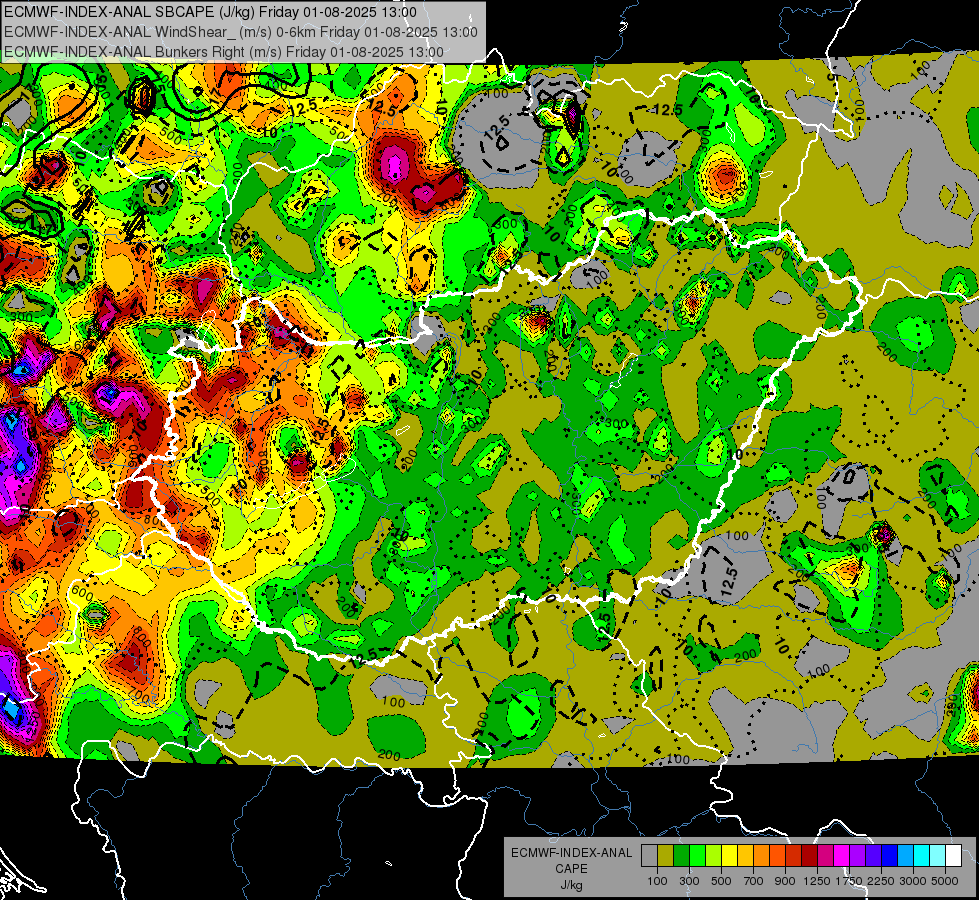Click the dark green legend swatch

click(x=682, y=856)
